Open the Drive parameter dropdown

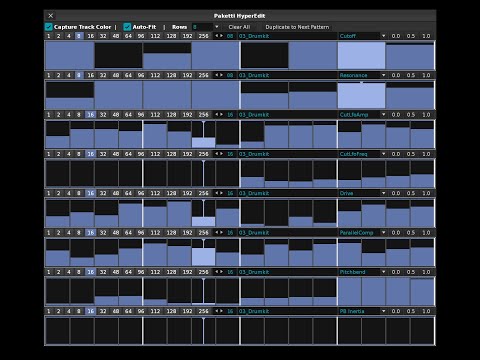[x=383, y=193]
